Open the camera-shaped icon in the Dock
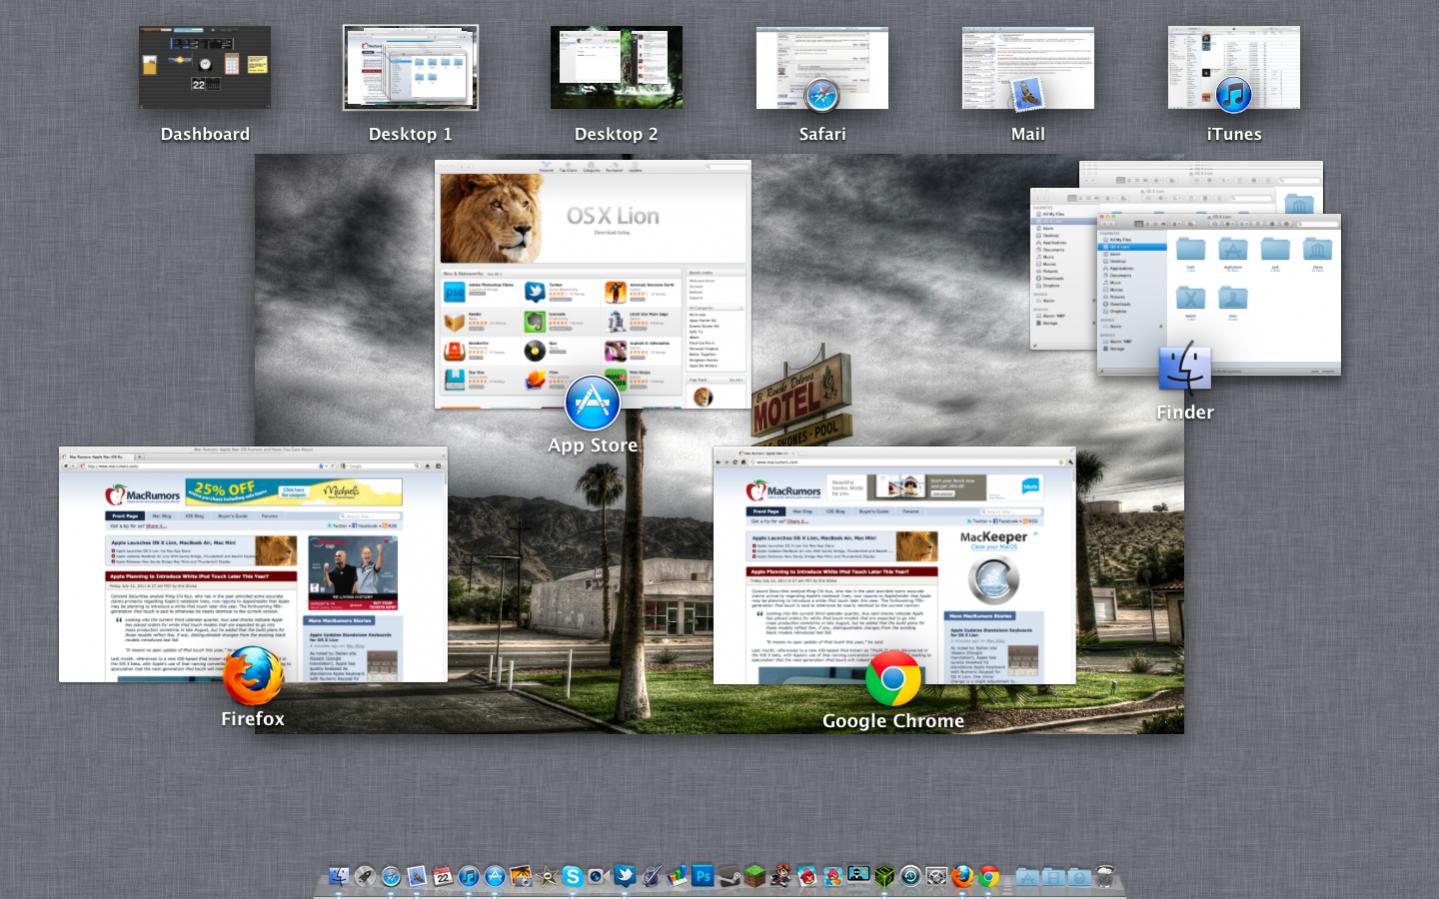Screen dimensions: 1439x899 click(x=598, y=876)
